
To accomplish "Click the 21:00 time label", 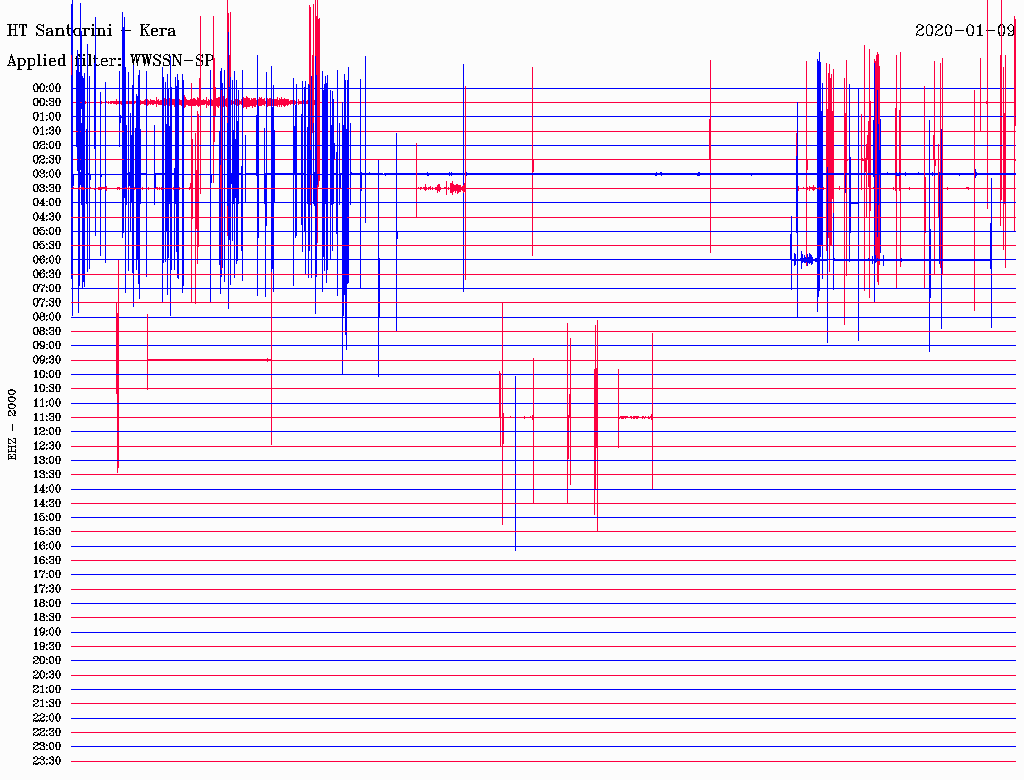I will point(47,689).
